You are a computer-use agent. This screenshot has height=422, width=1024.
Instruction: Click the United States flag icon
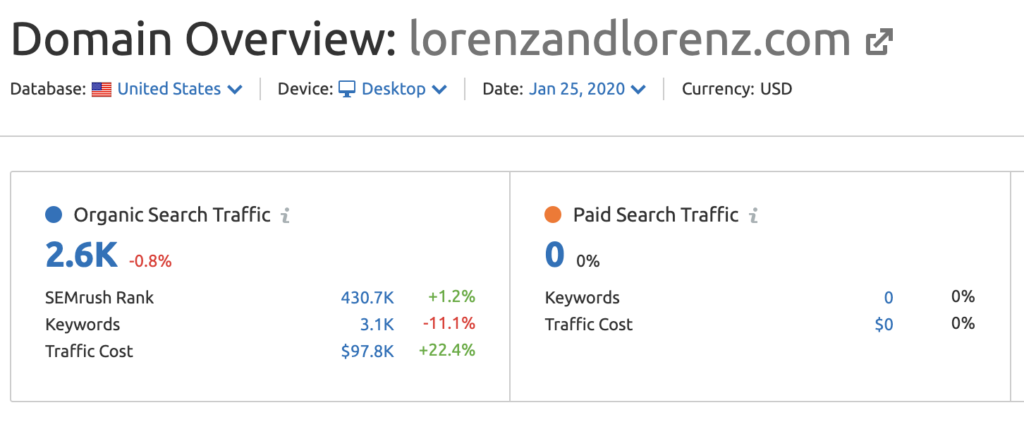tap(101, 89)
